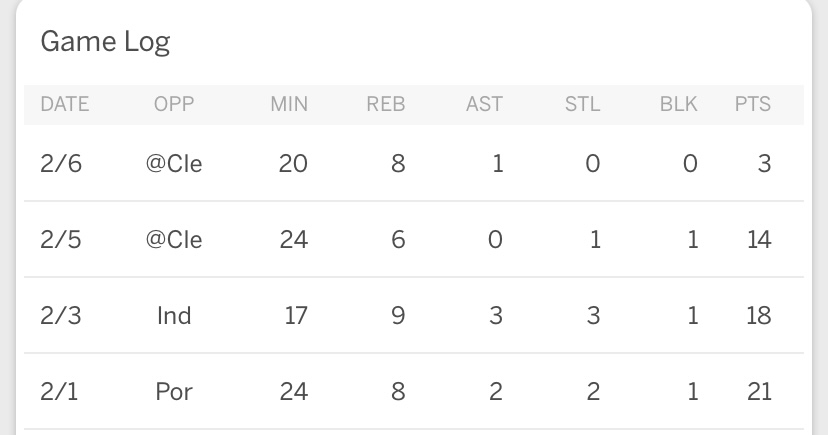Click the @Cle opponent in 2/5 row
Image resolution: width=828 pixels, height=435 pixels.
click(174, 239)
